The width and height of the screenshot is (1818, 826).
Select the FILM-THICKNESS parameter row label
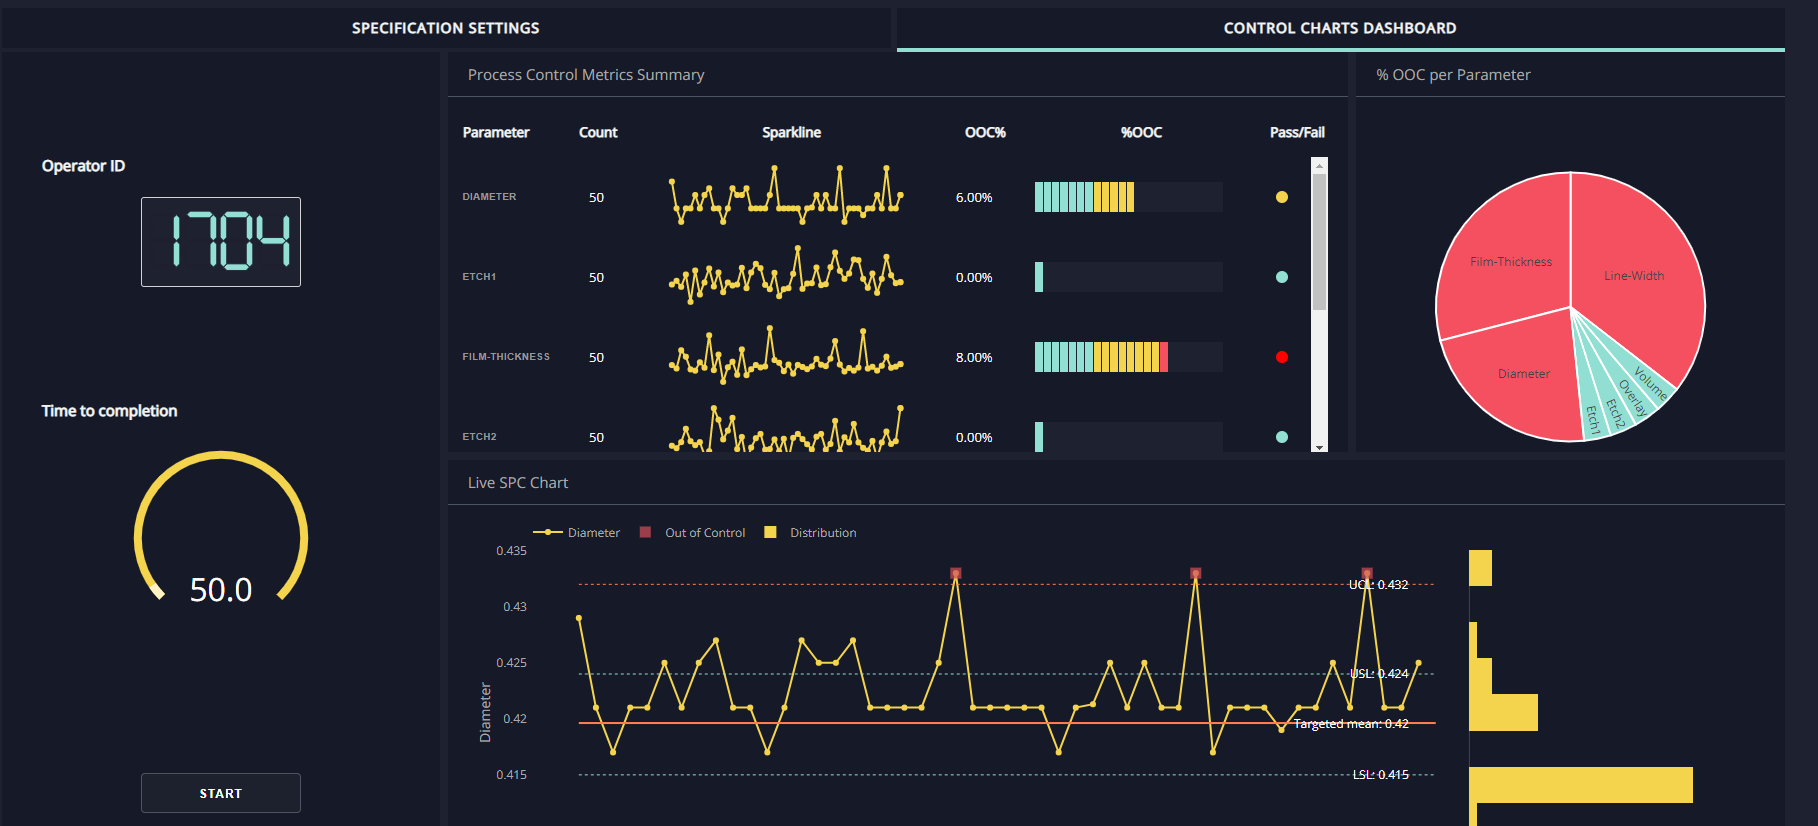click(506, 357)
